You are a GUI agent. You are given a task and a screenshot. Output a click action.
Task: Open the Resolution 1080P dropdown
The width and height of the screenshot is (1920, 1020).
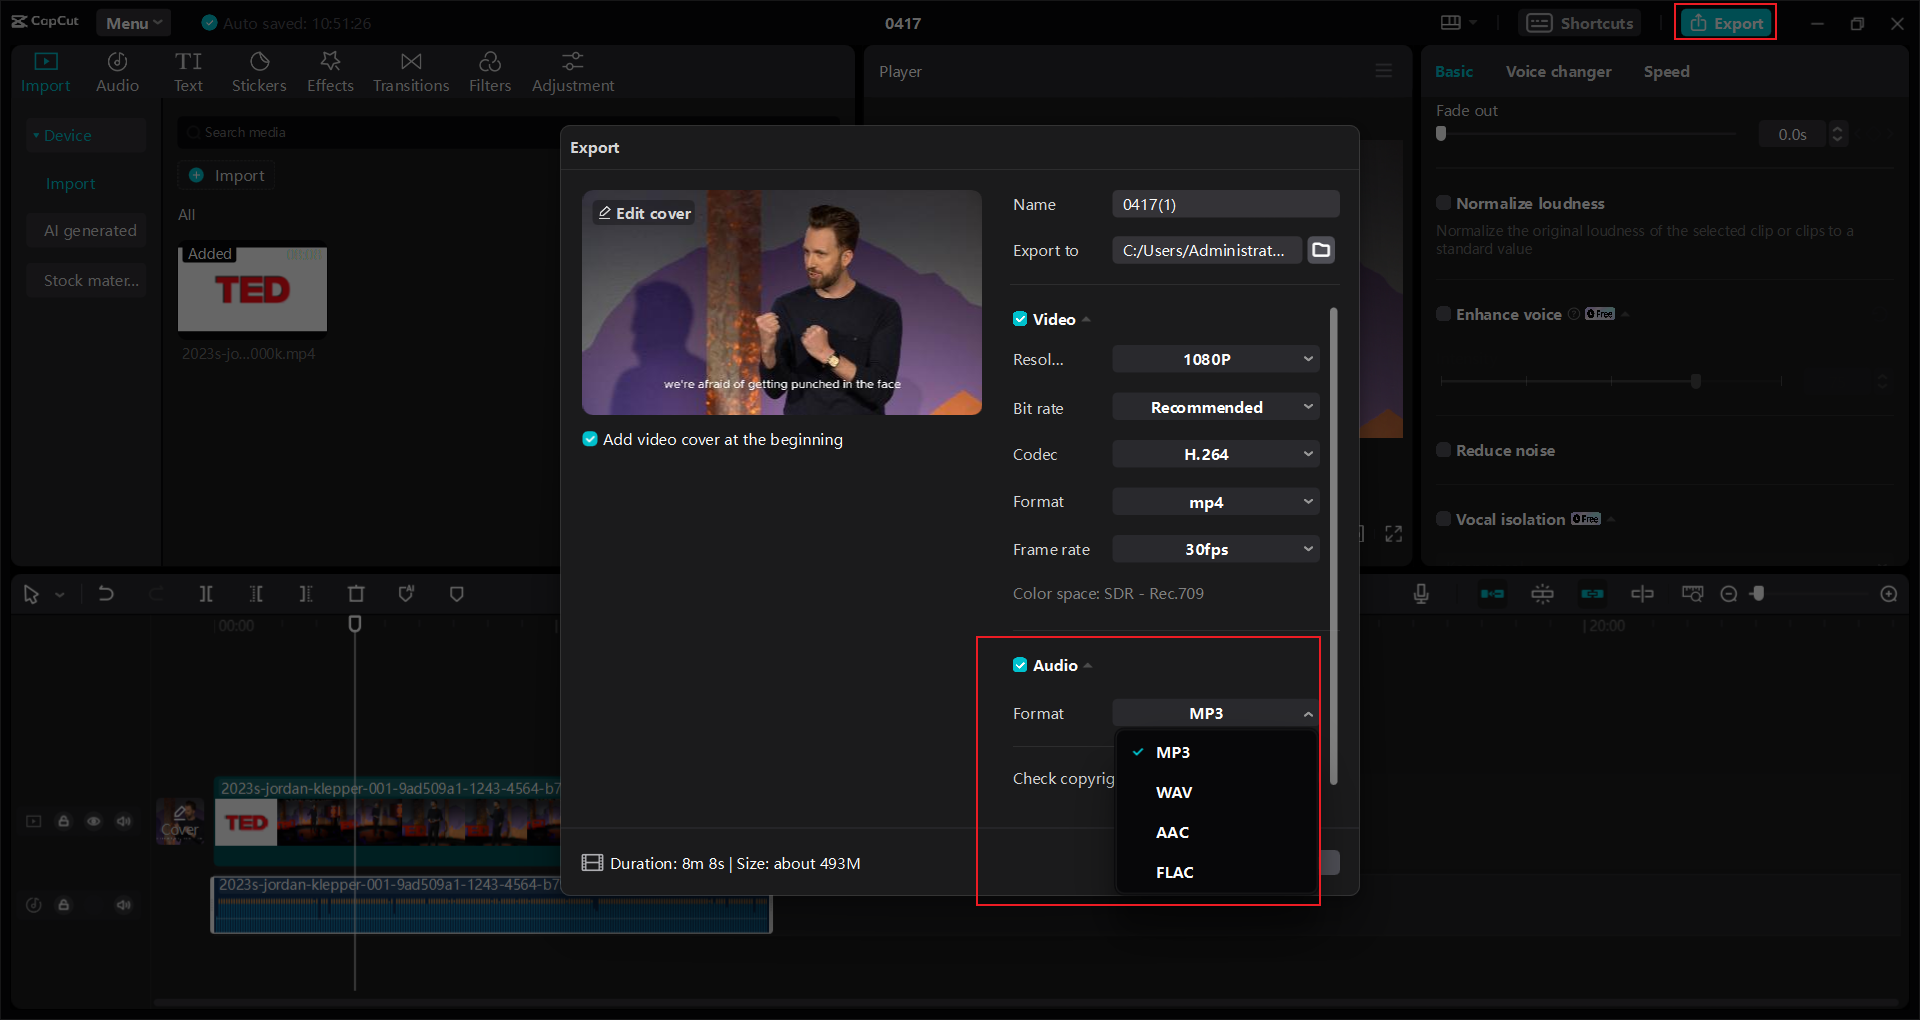tap(1215, 359)
